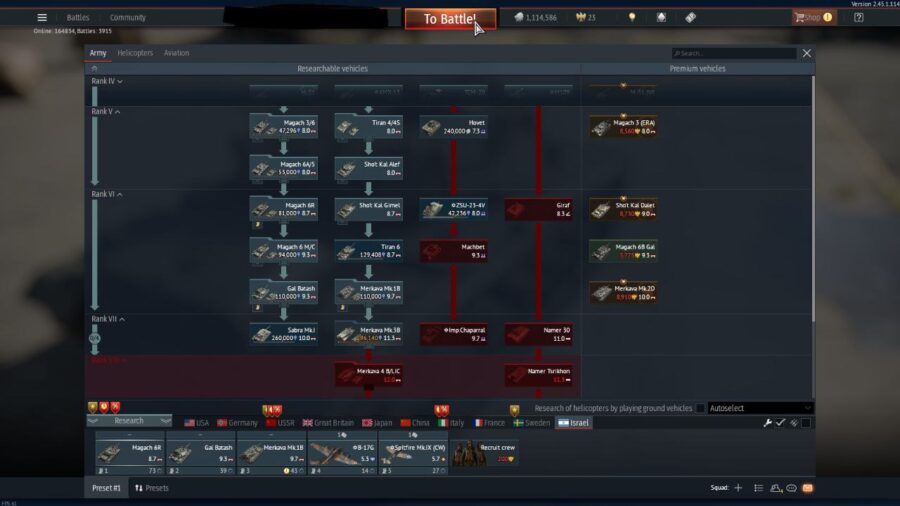
Task: Select the Merkava 4 B/LIC tank
Action: point(368,375)
